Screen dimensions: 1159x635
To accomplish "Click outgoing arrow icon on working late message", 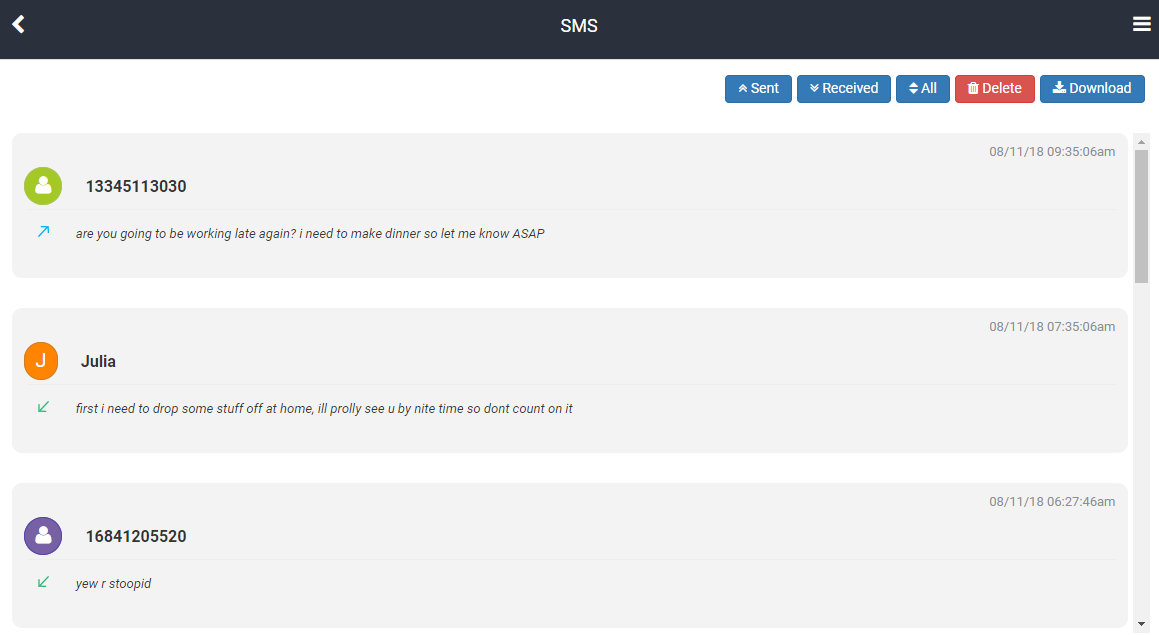I will (44, 232).
